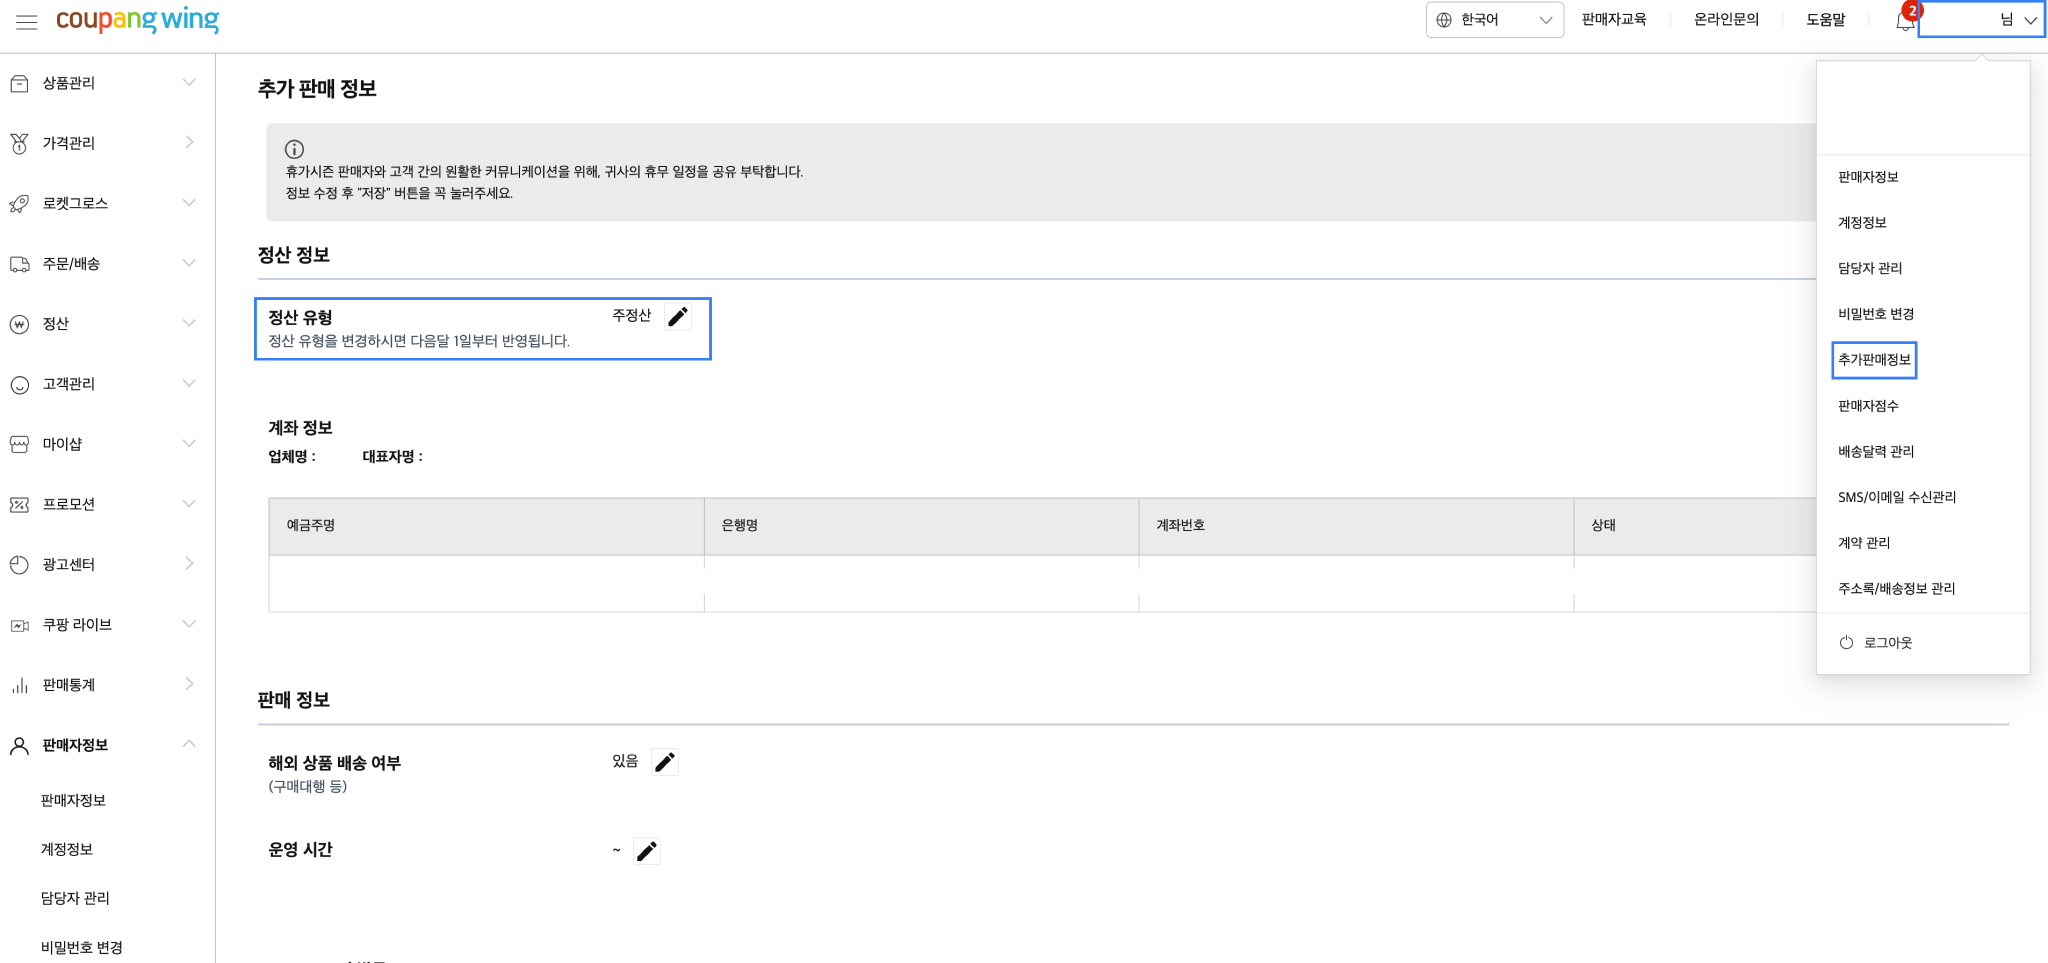Open 담당자 관리 sidebar submenu item

tap(75, 898)
